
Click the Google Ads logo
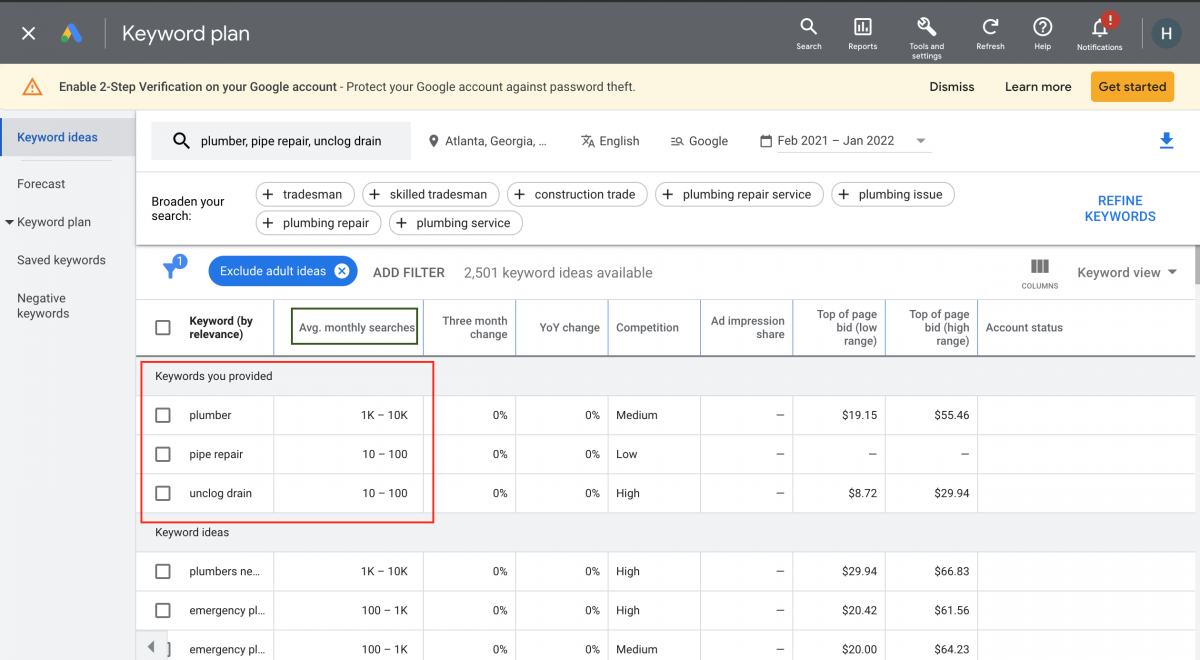(71, 33)
